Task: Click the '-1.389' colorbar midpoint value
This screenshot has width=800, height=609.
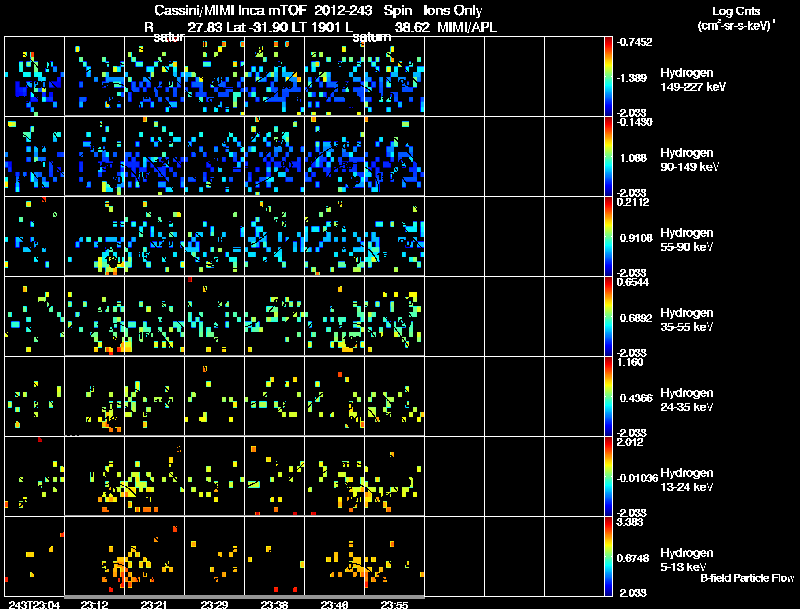Action: 632,78
